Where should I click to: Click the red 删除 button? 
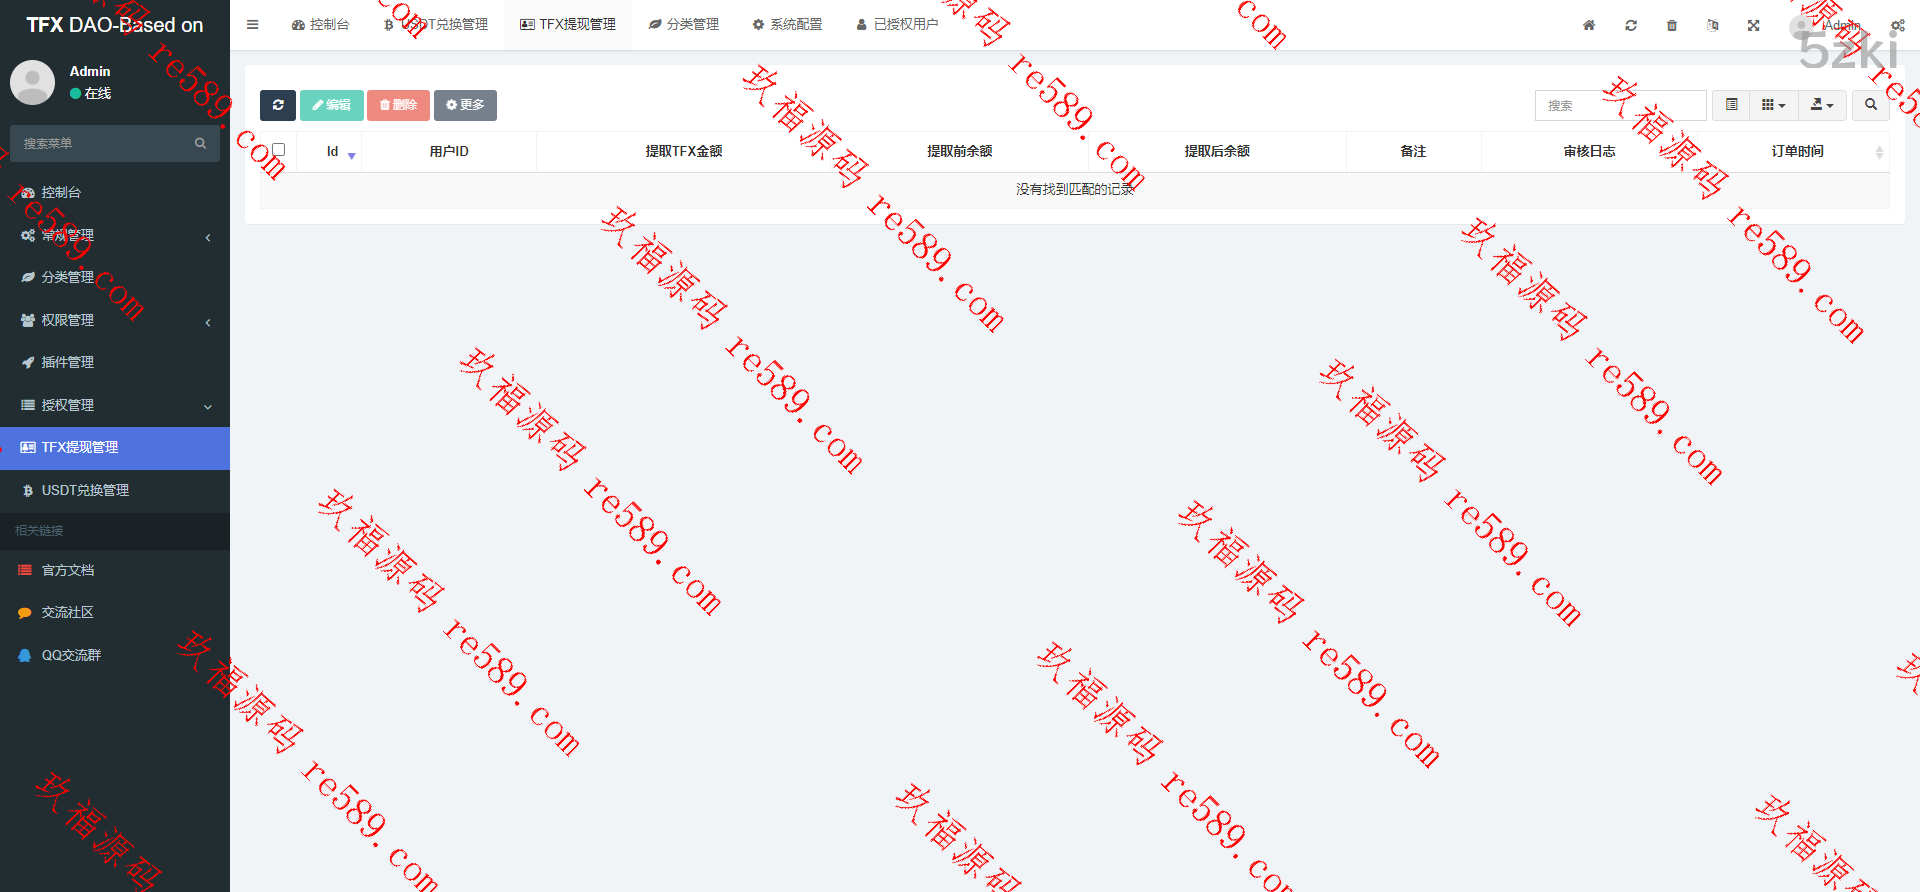coord(398,105)
